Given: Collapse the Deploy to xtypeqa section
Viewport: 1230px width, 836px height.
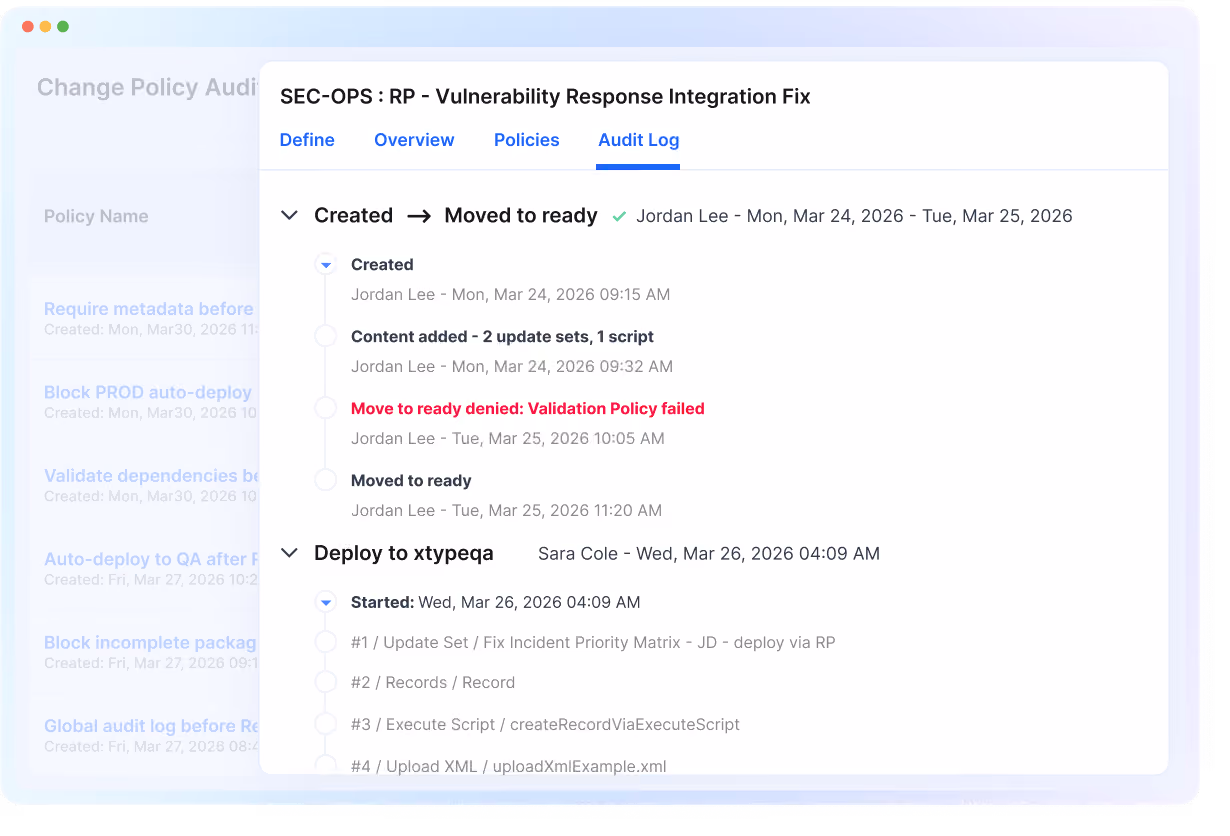Looking at the screenshot, I should (290, 553).
